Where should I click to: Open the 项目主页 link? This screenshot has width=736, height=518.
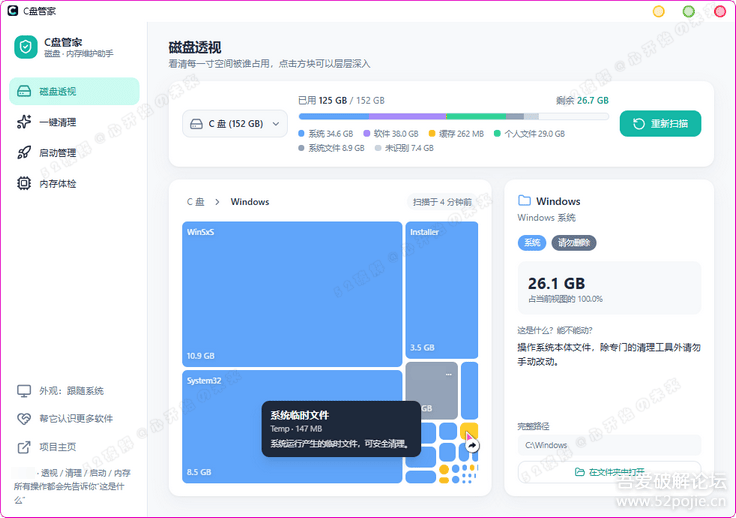click(x=57, y=447)
